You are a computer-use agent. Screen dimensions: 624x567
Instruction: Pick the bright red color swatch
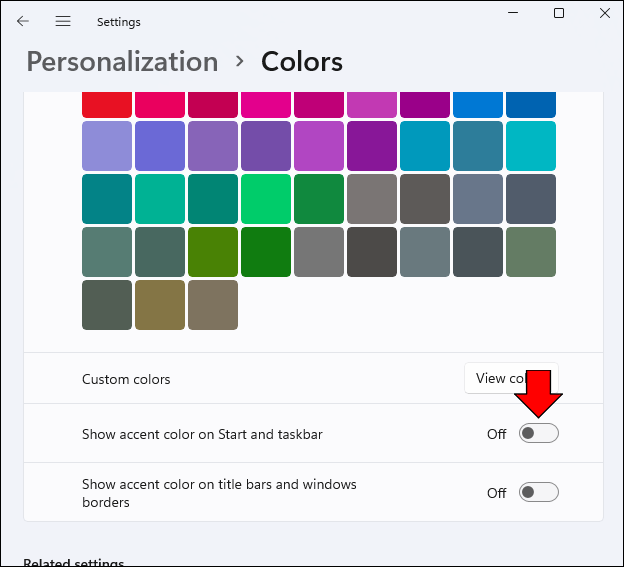(x=107, y=104)
